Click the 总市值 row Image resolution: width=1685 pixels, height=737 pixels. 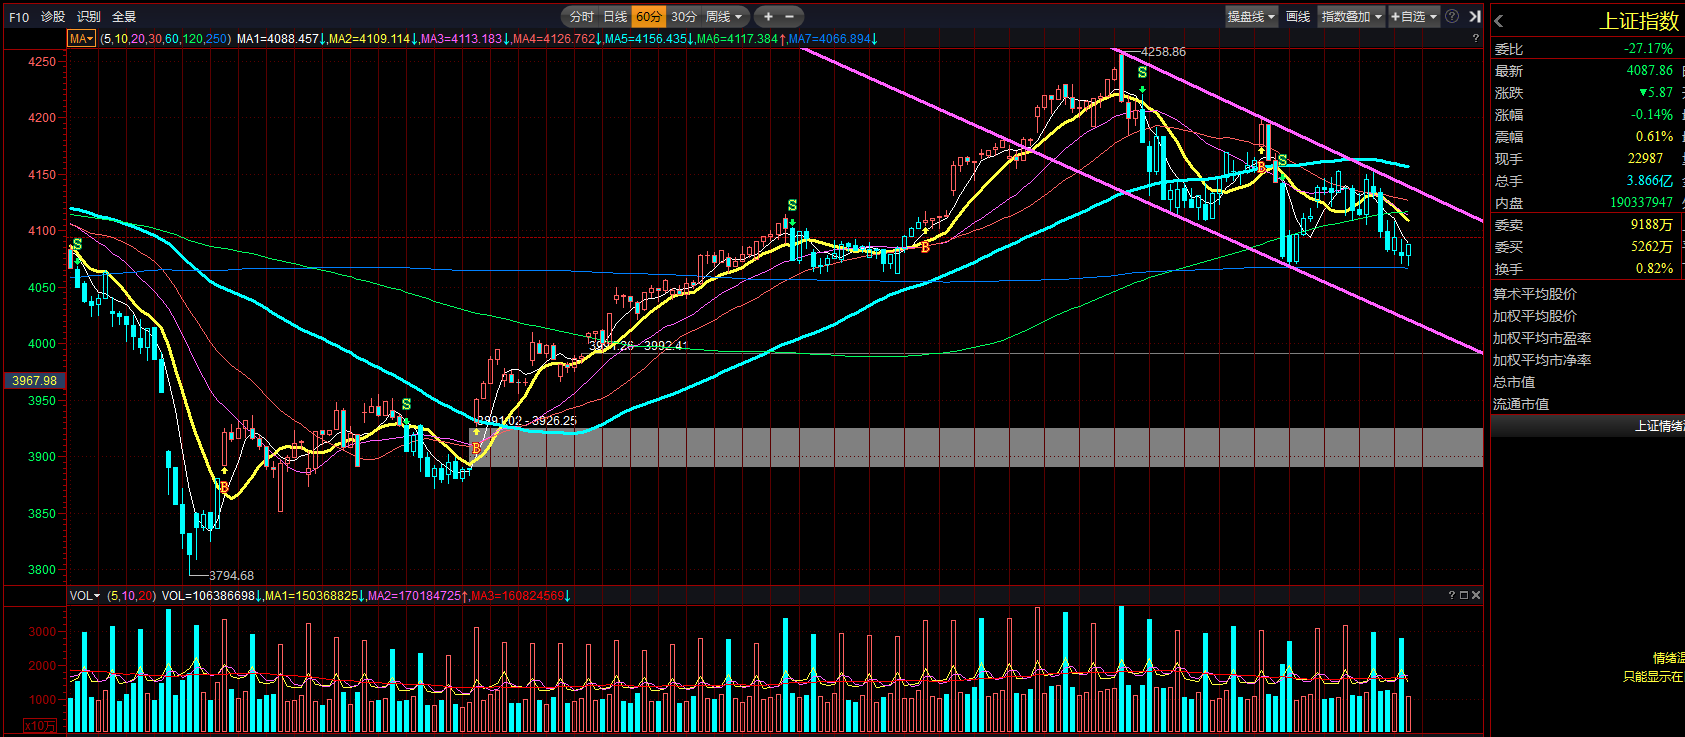pyautogui.click(x=1514, y=382)
